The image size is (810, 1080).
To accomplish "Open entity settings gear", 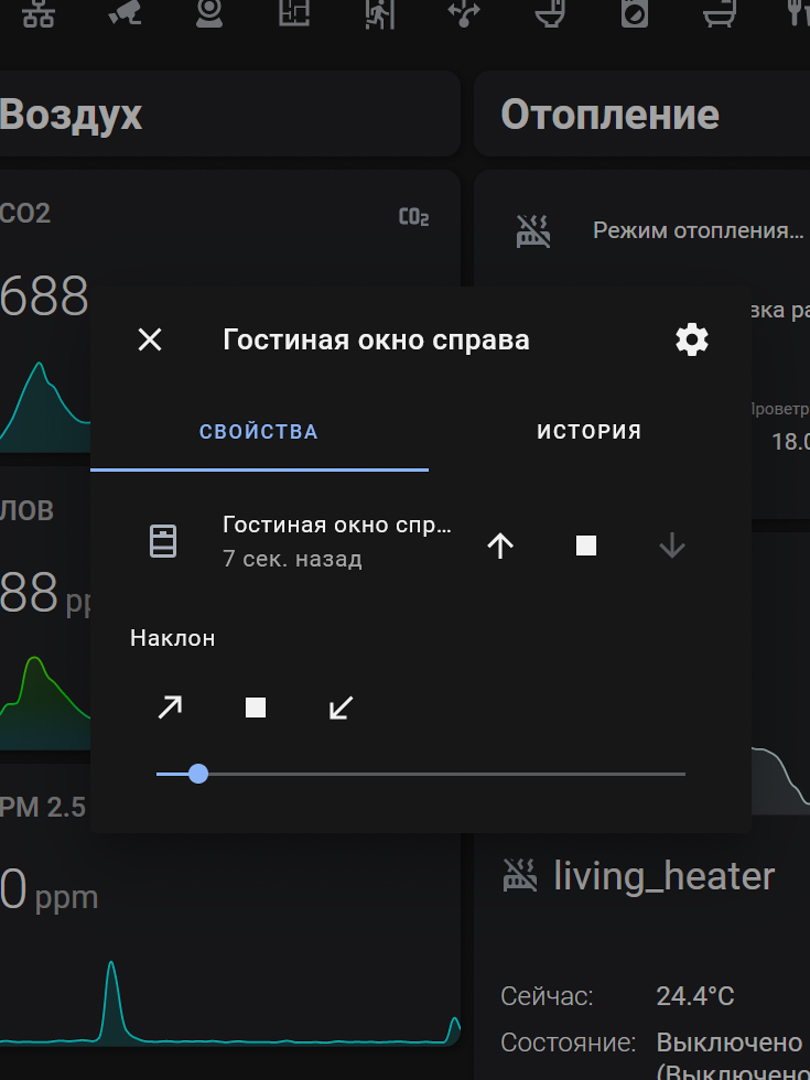I will [x=692, y=340].
